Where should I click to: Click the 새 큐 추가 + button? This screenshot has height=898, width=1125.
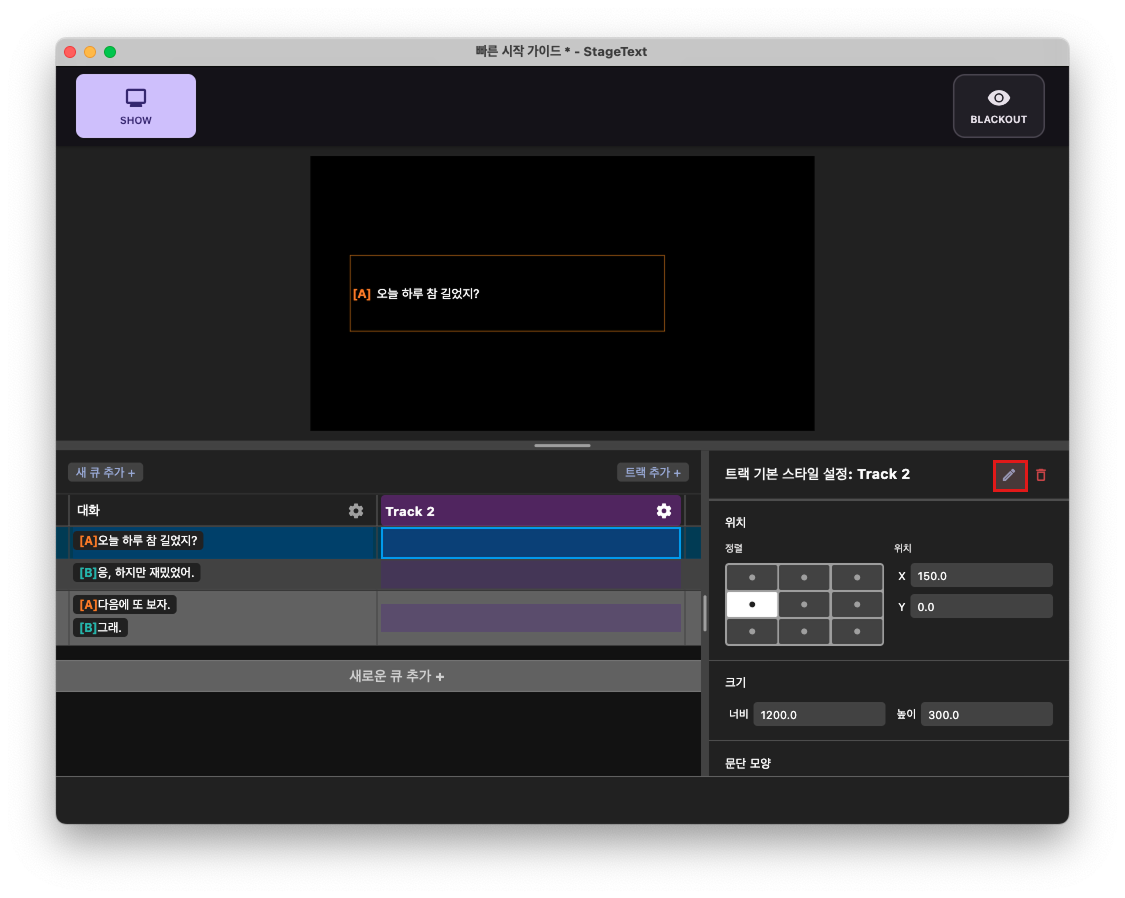104,471
